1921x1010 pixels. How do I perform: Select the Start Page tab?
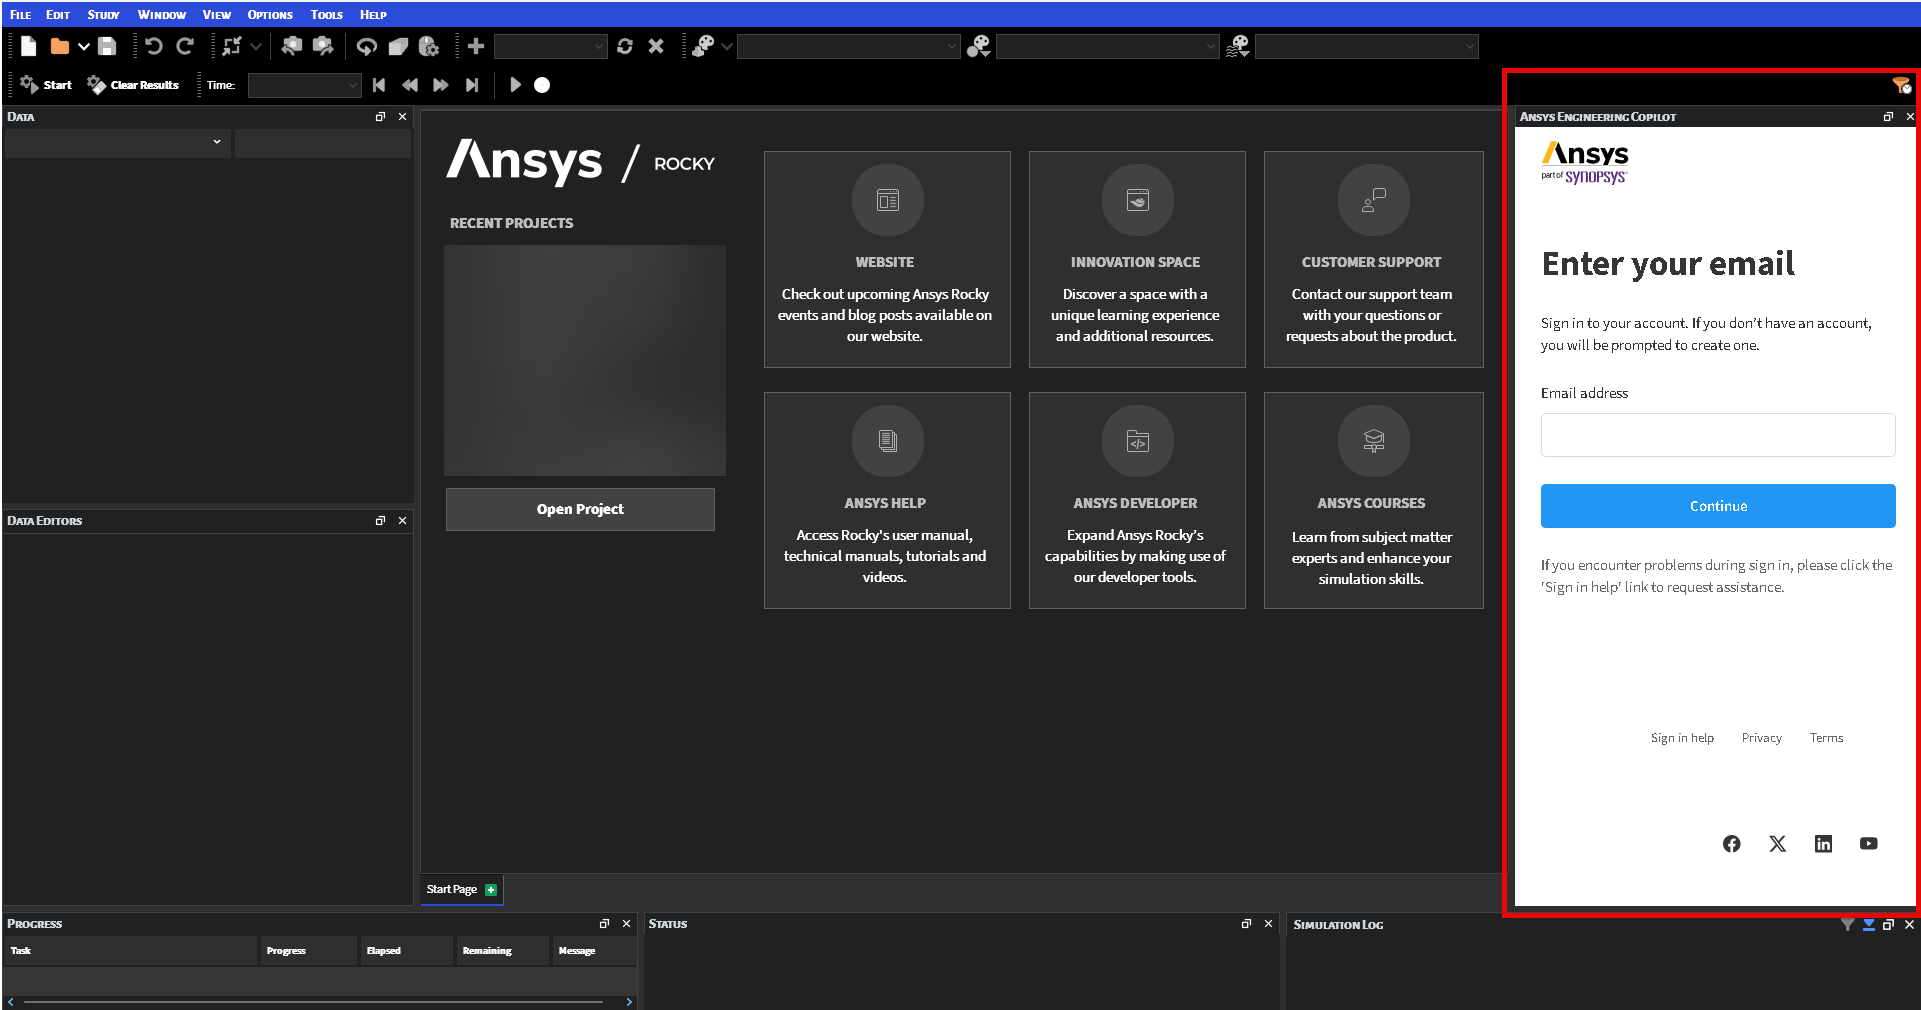(x=452, y=889)
